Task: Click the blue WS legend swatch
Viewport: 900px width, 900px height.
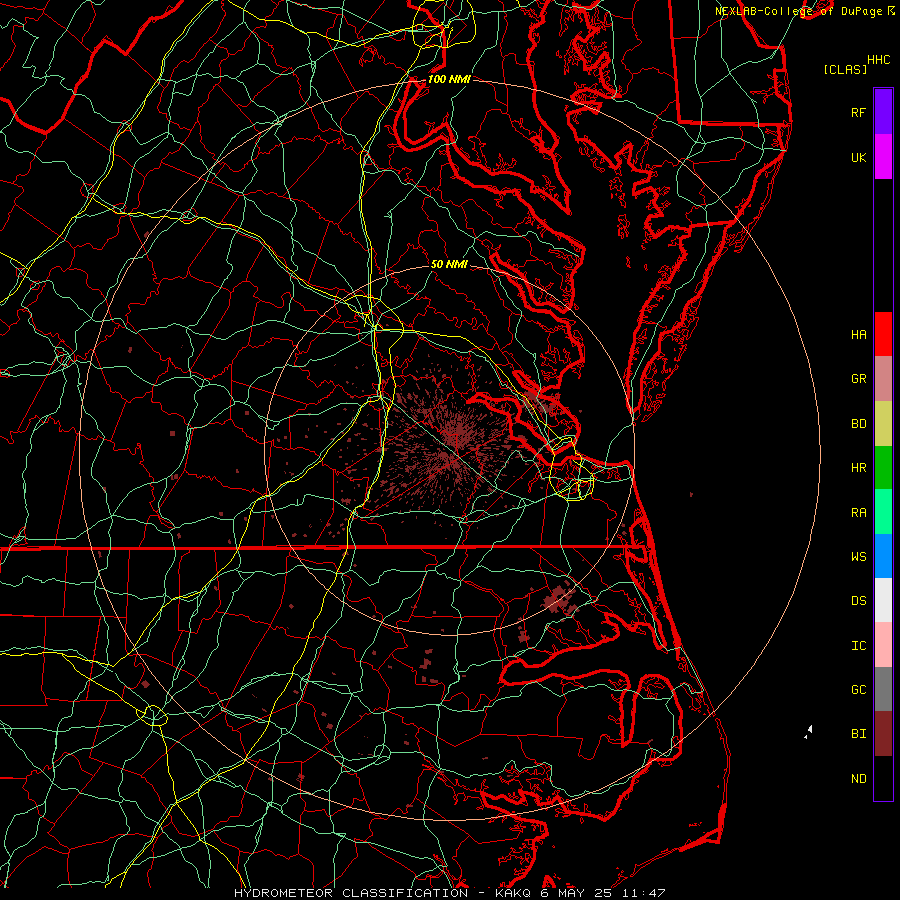Action: (x=883, y=556)
